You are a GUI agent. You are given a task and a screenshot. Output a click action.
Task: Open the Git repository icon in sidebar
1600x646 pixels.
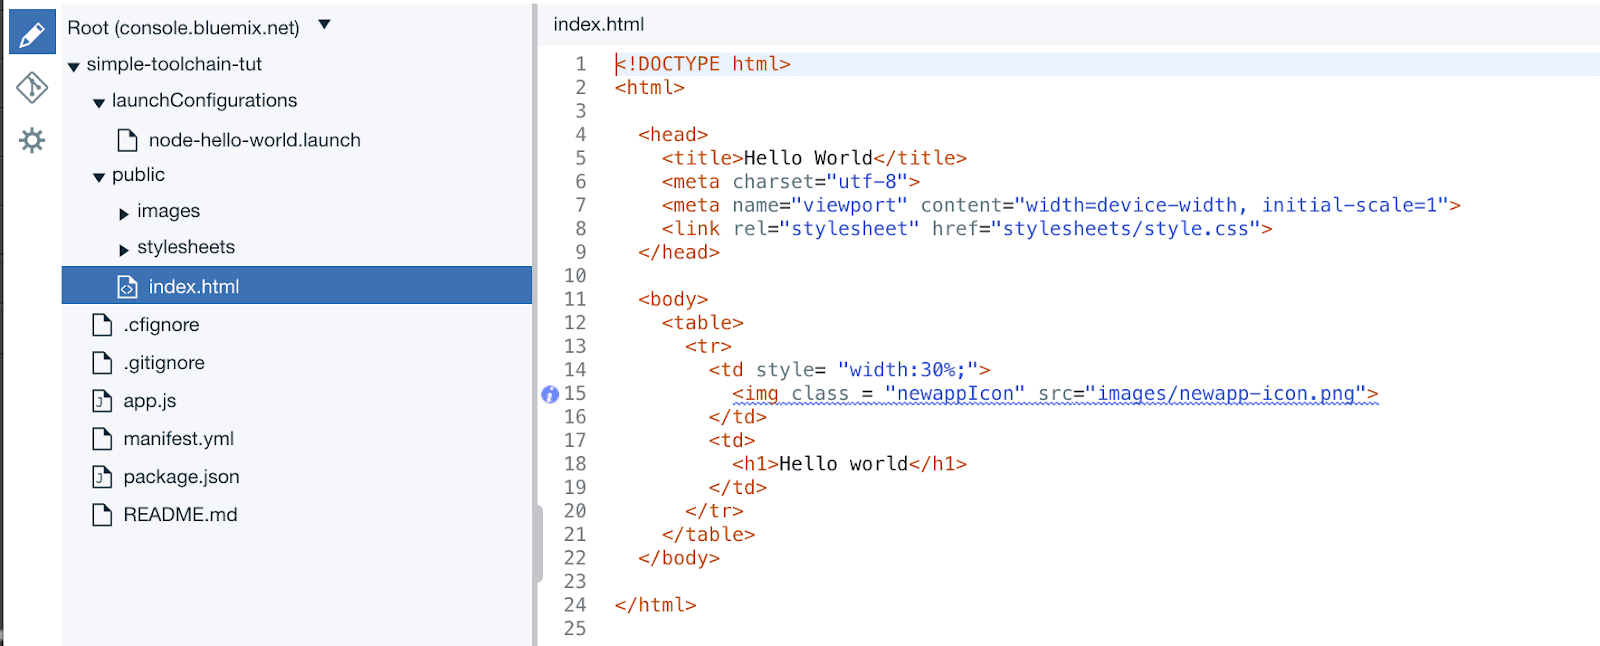(32, 88)
